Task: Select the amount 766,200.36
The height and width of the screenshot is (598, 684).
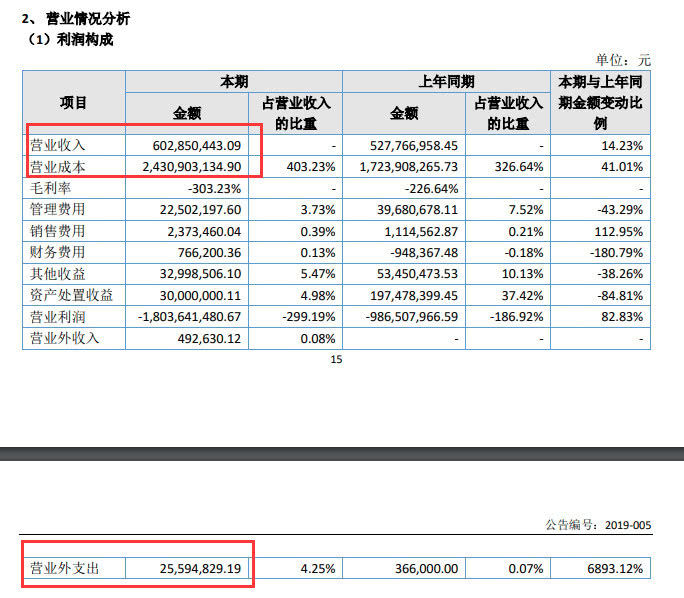Action: [209, 253]
